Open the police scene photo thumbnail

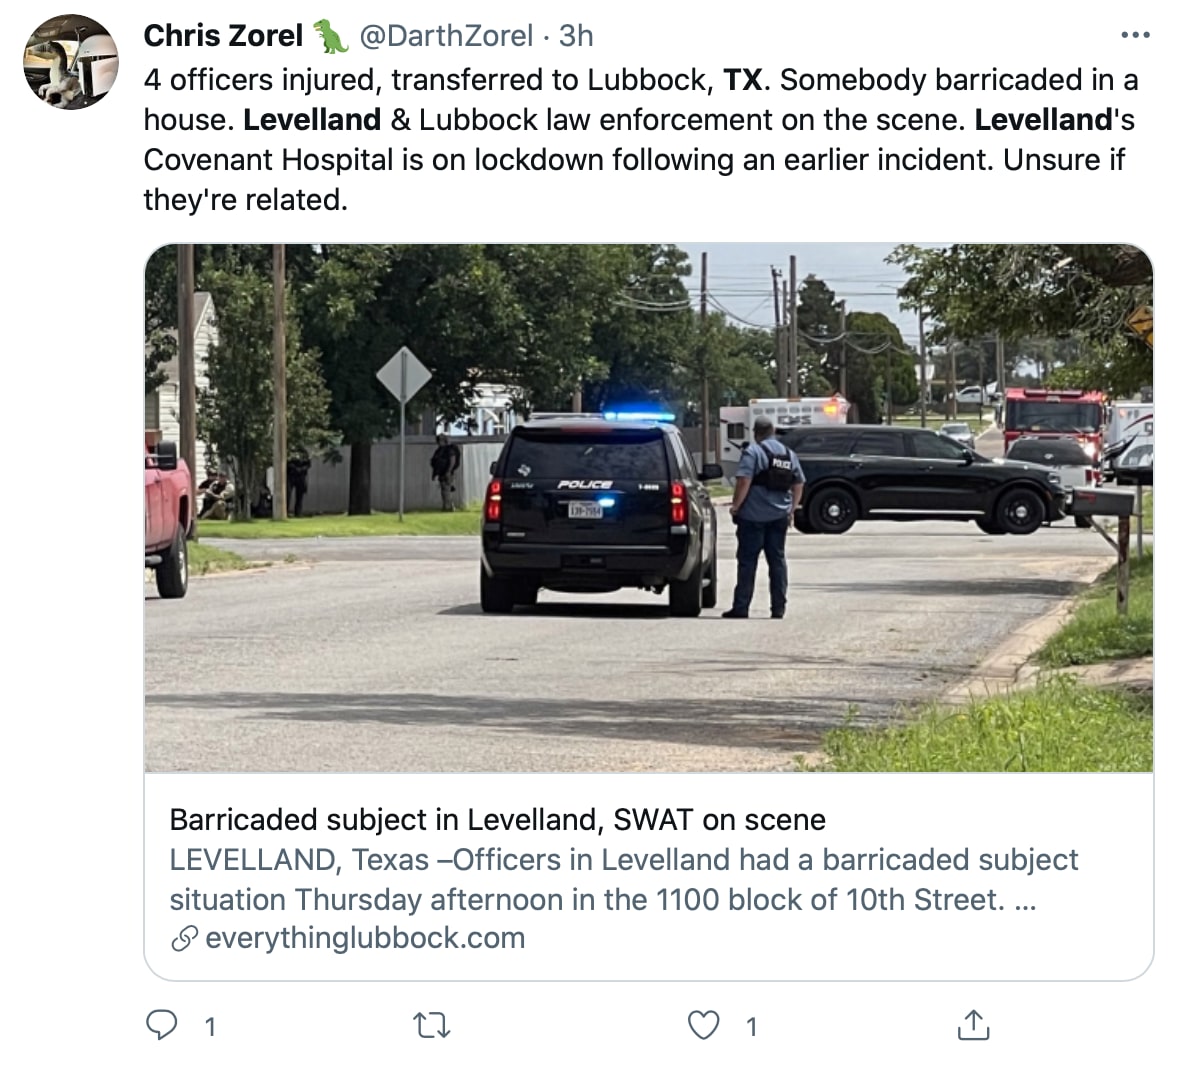648,508
